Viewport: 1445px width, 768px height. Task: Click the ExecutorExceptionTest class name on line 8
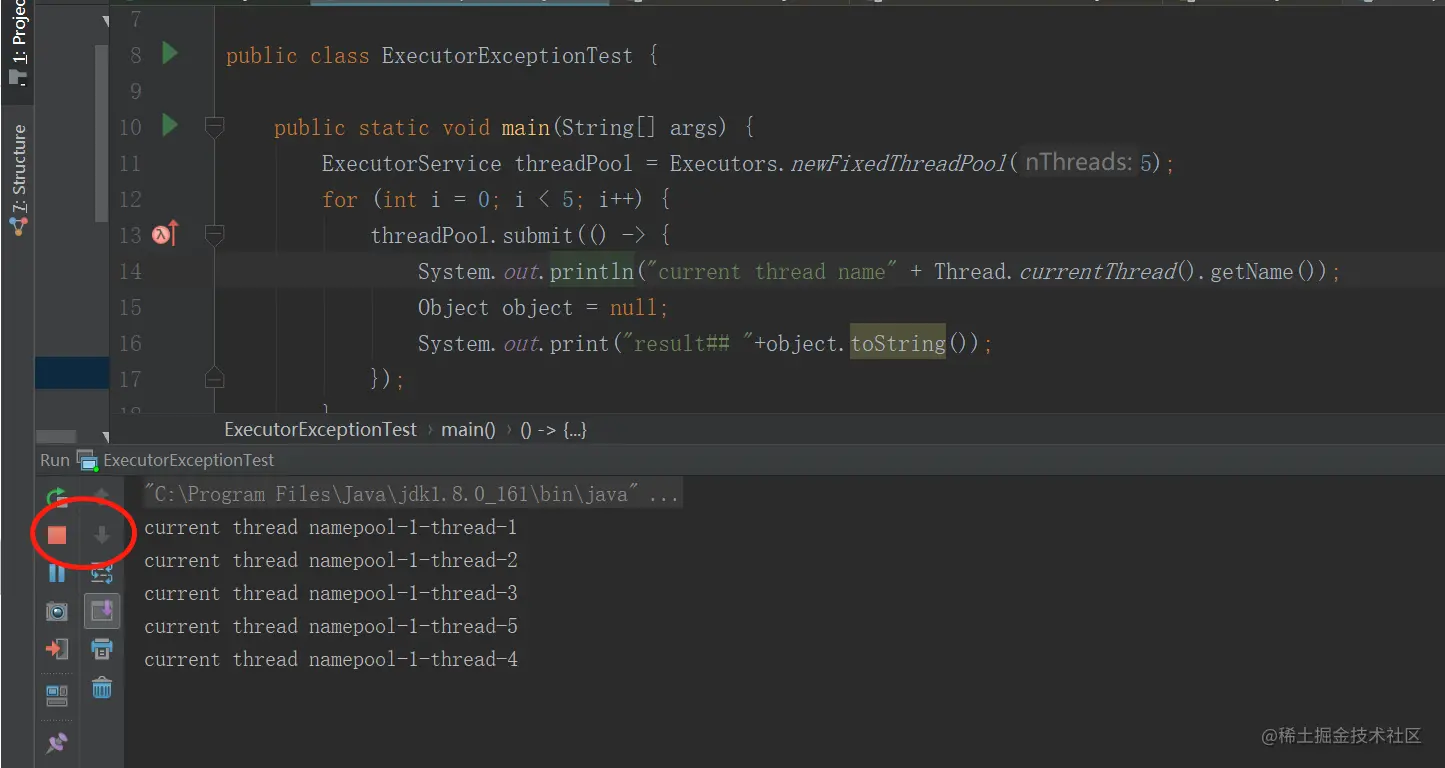tap(507, 55)
